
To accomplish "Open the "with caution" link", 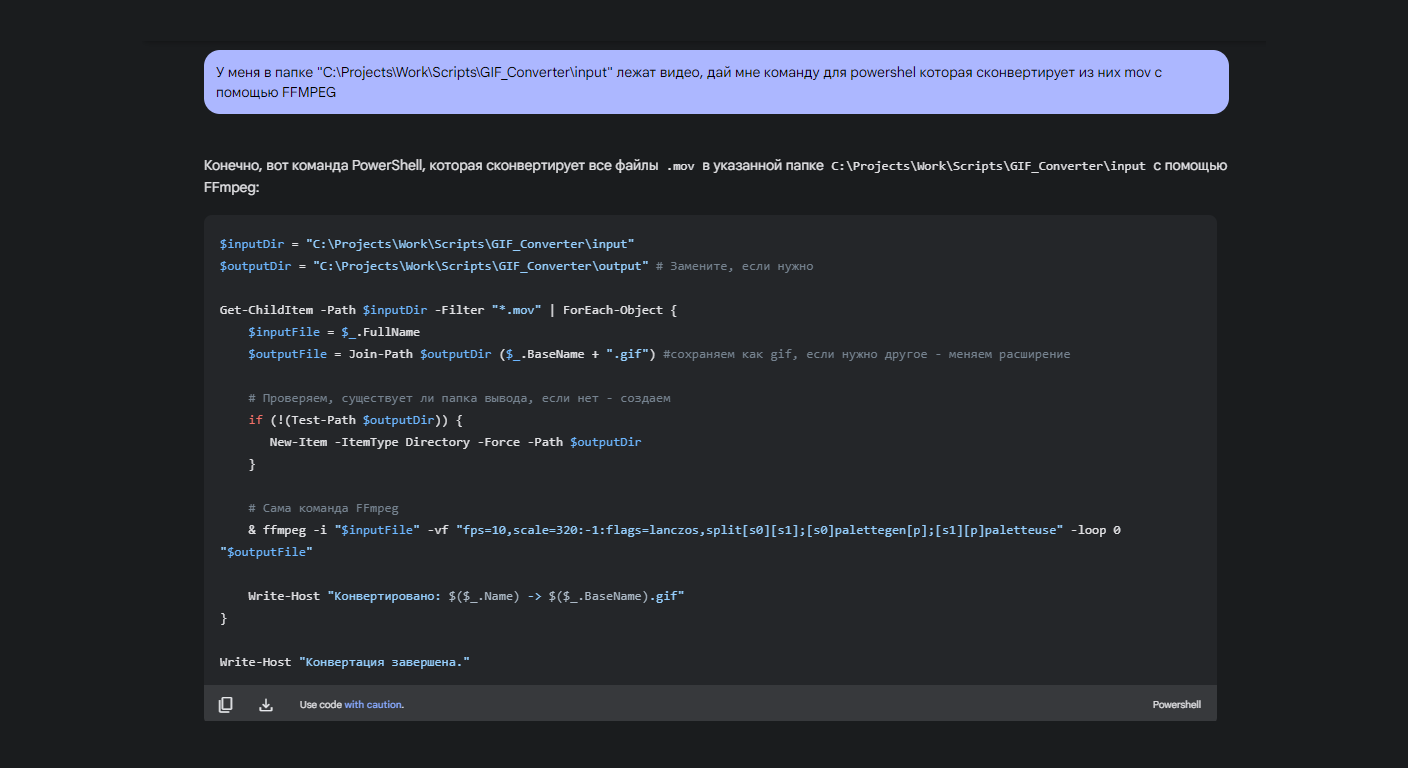I will coord(373,705).
